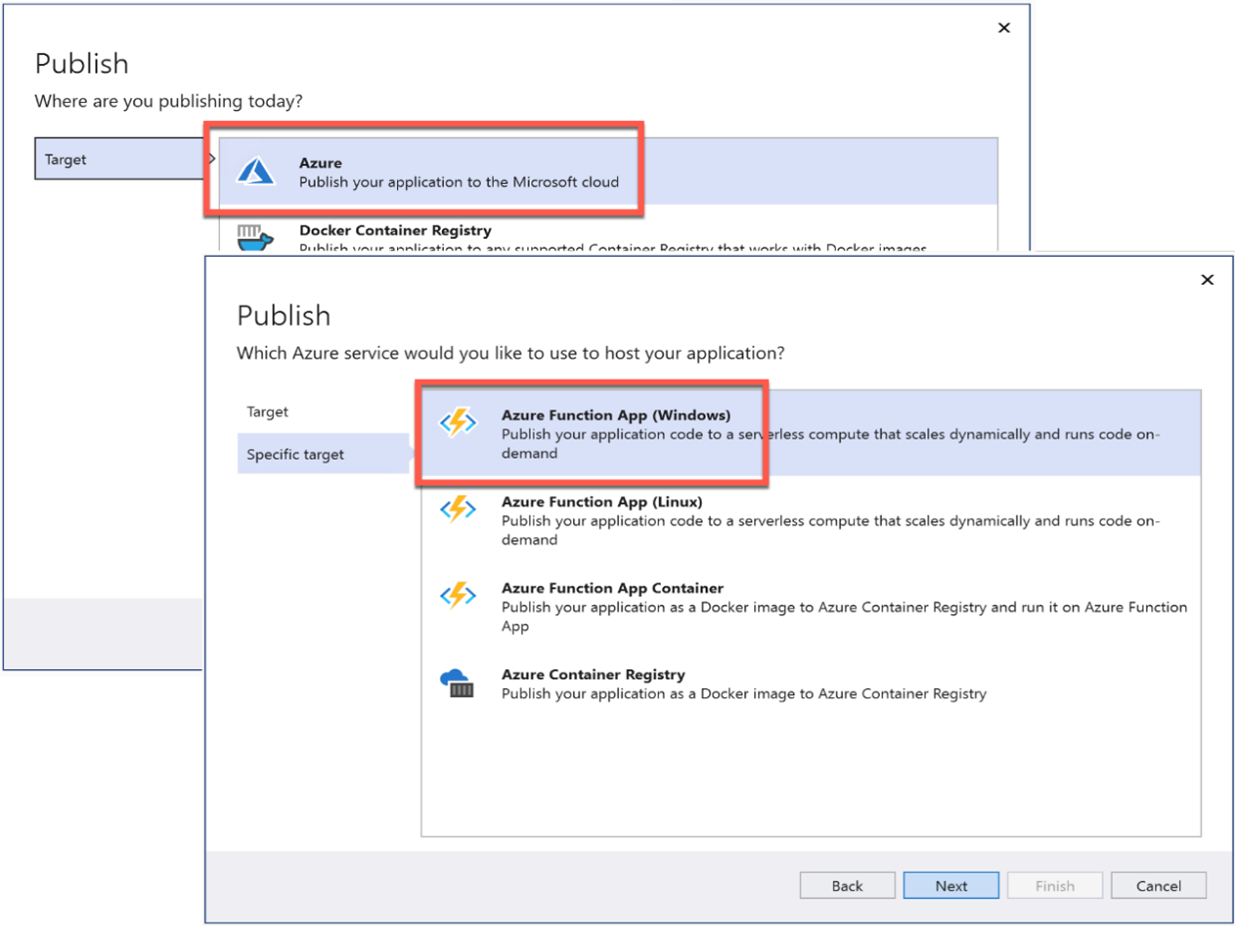Click the Cancel button
The height and width of the screenshot is (926, 1235).
(x=1159, y=886)
